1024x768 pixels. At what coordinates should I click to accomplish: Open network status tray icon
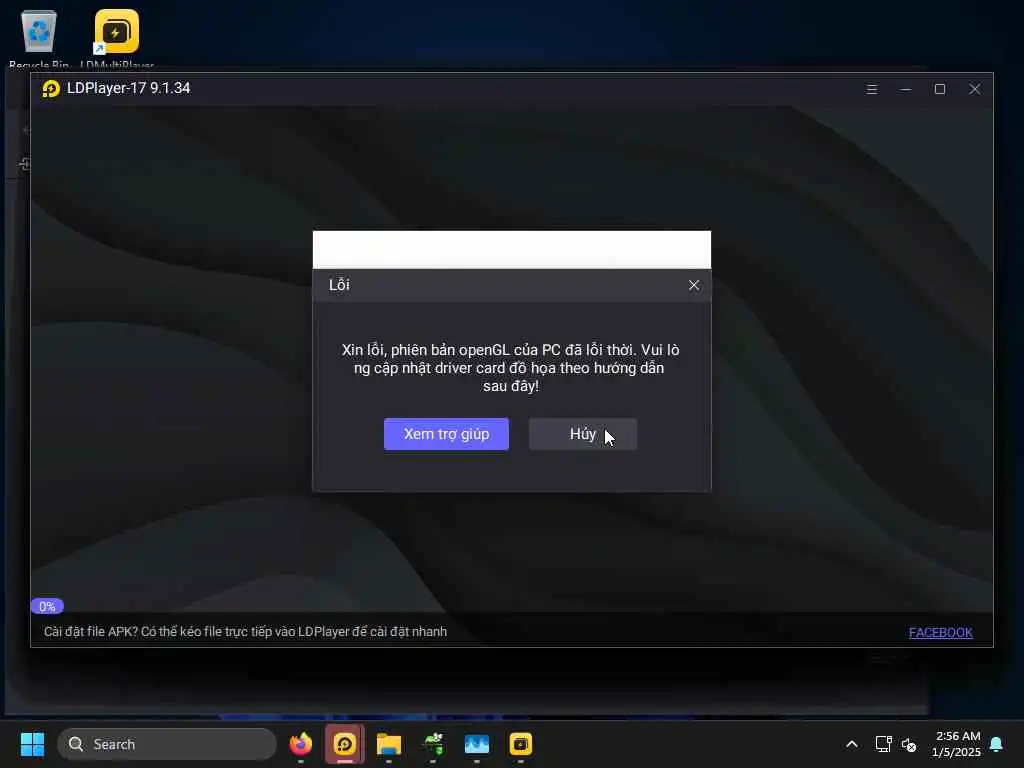pos(884,744)
